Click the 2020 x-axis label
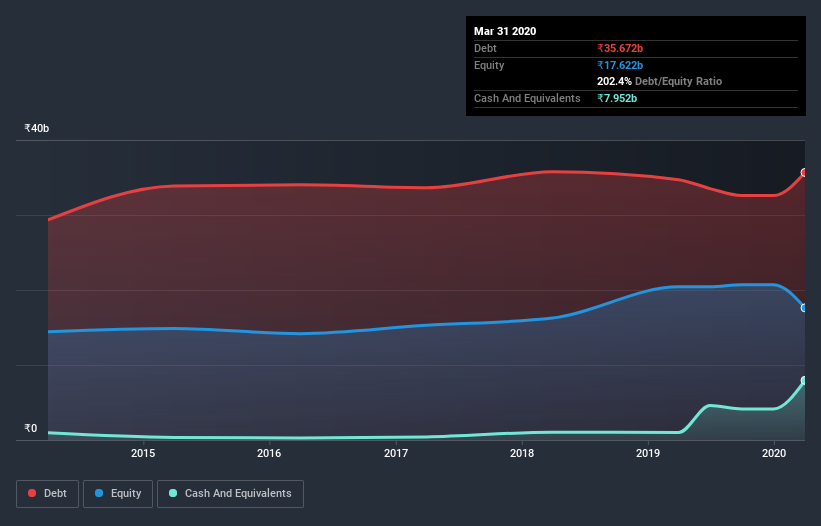Viewport: 821px width, 526px height. (774, 453)
